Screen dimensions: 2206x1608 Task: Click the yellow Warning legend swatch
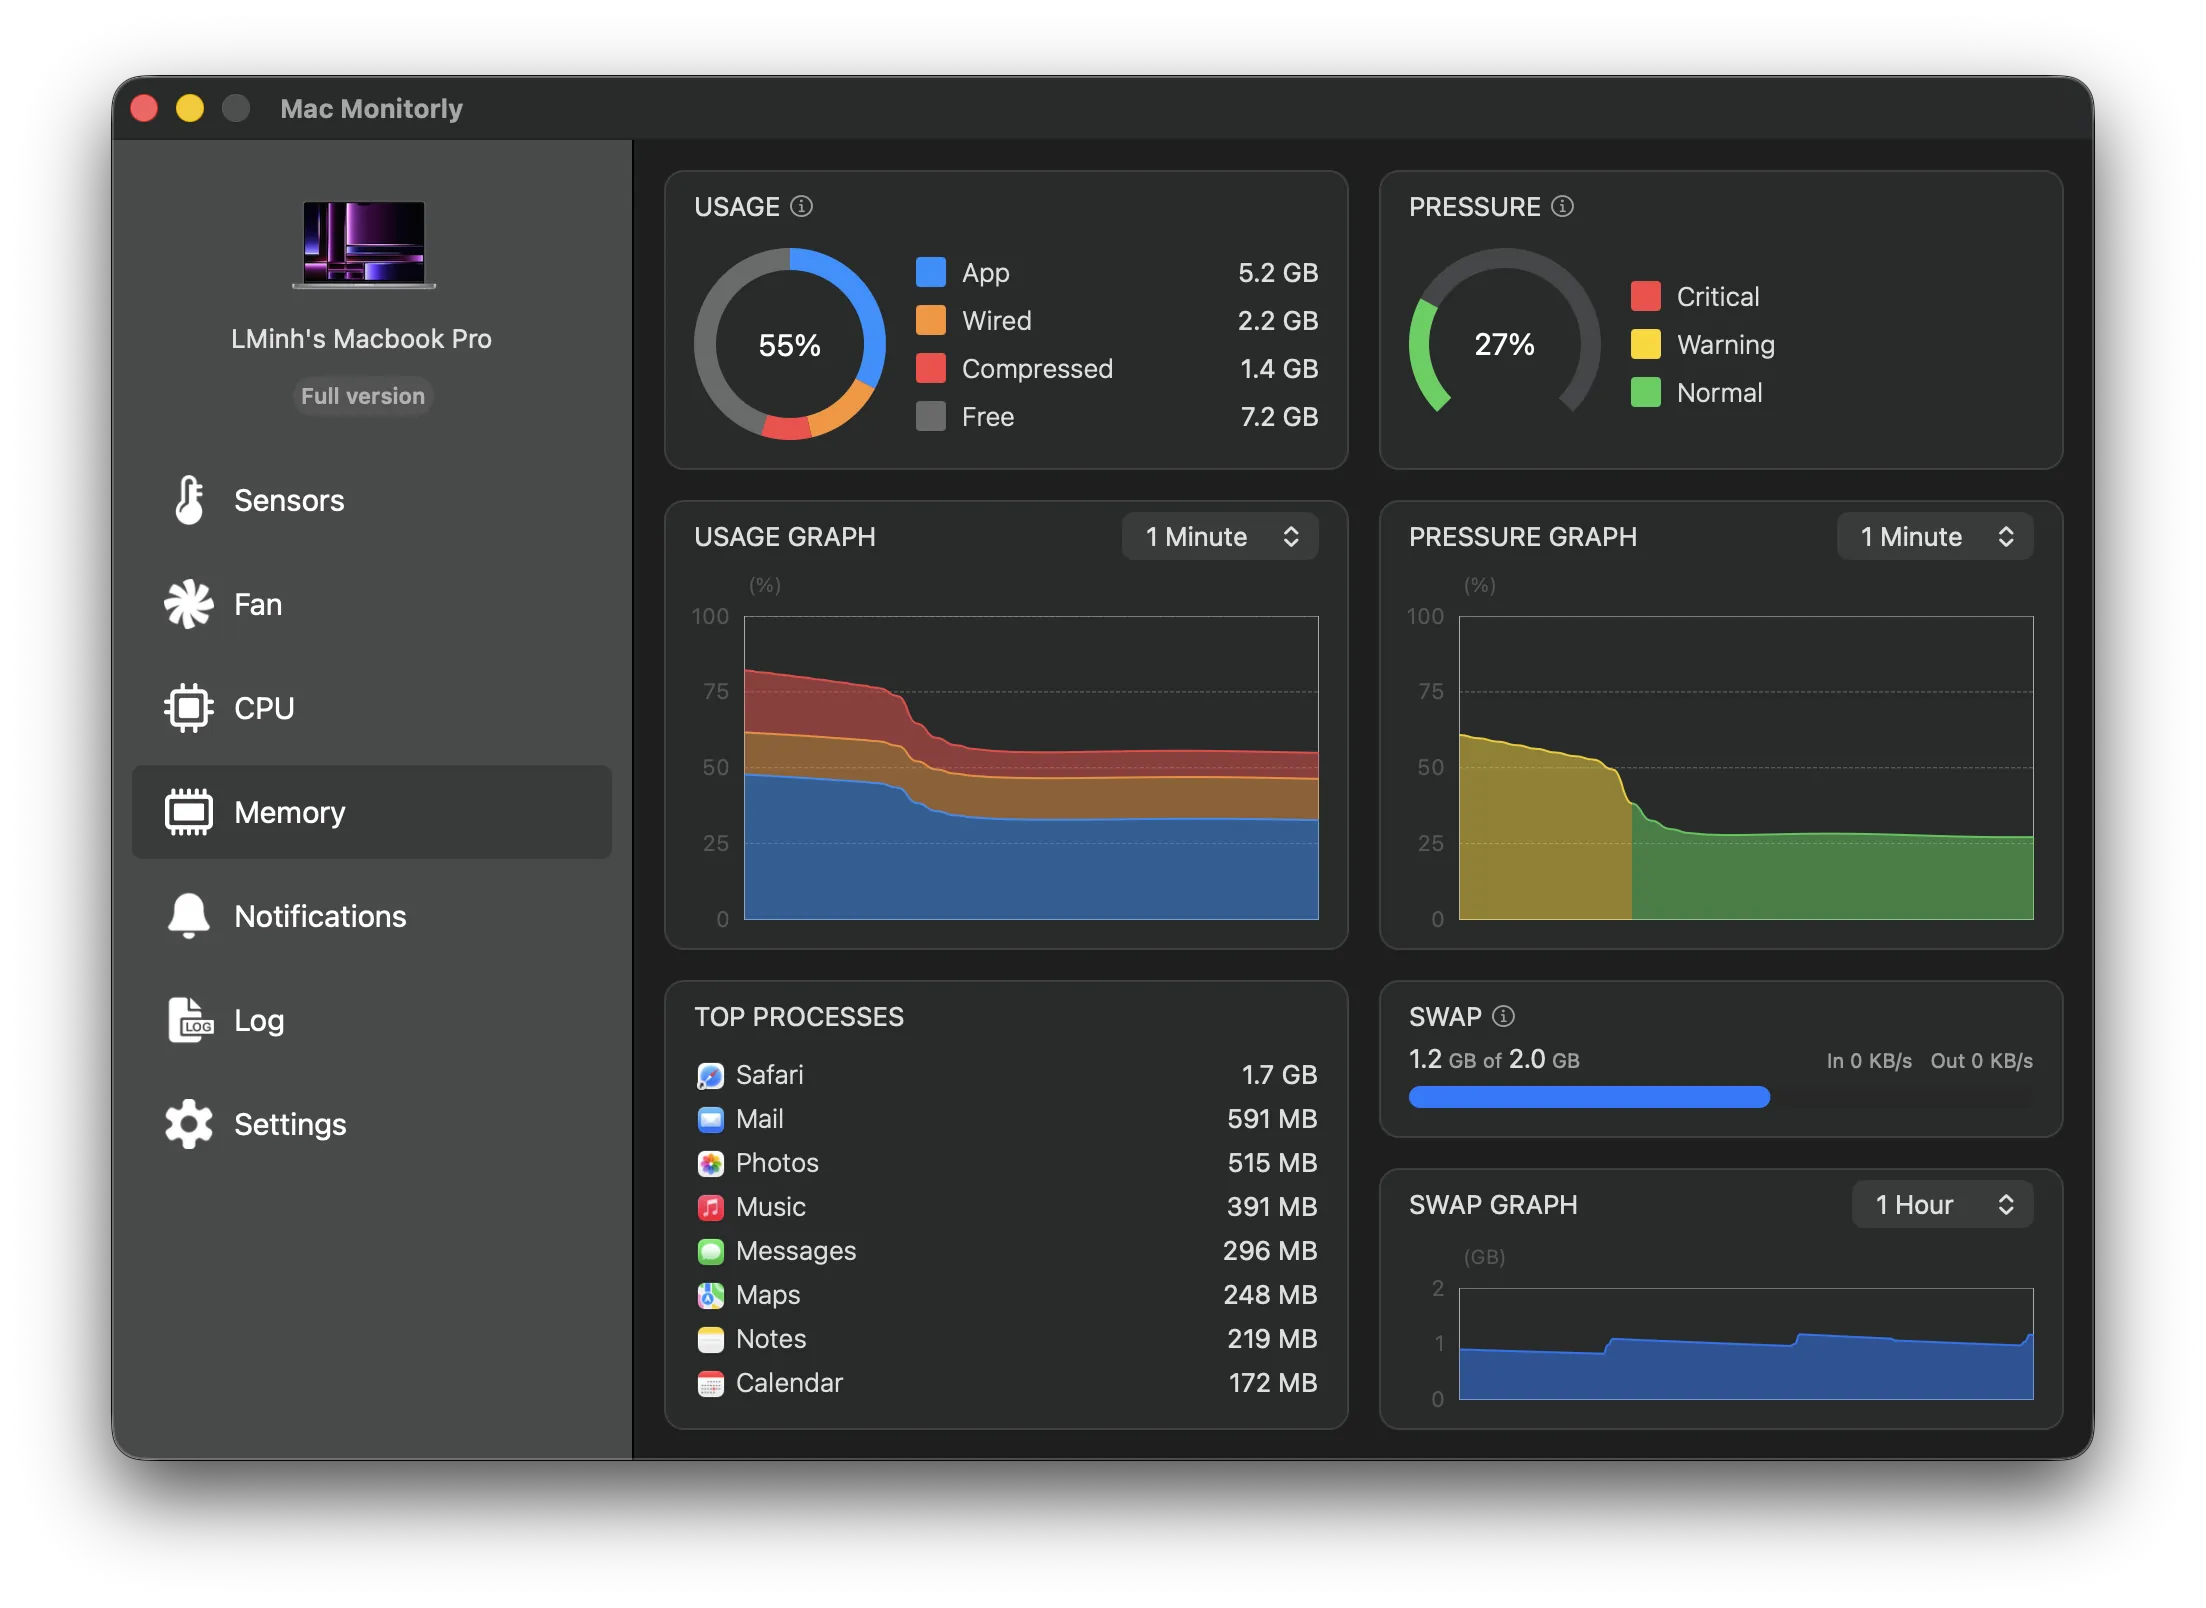click(x=1646, y=344)
